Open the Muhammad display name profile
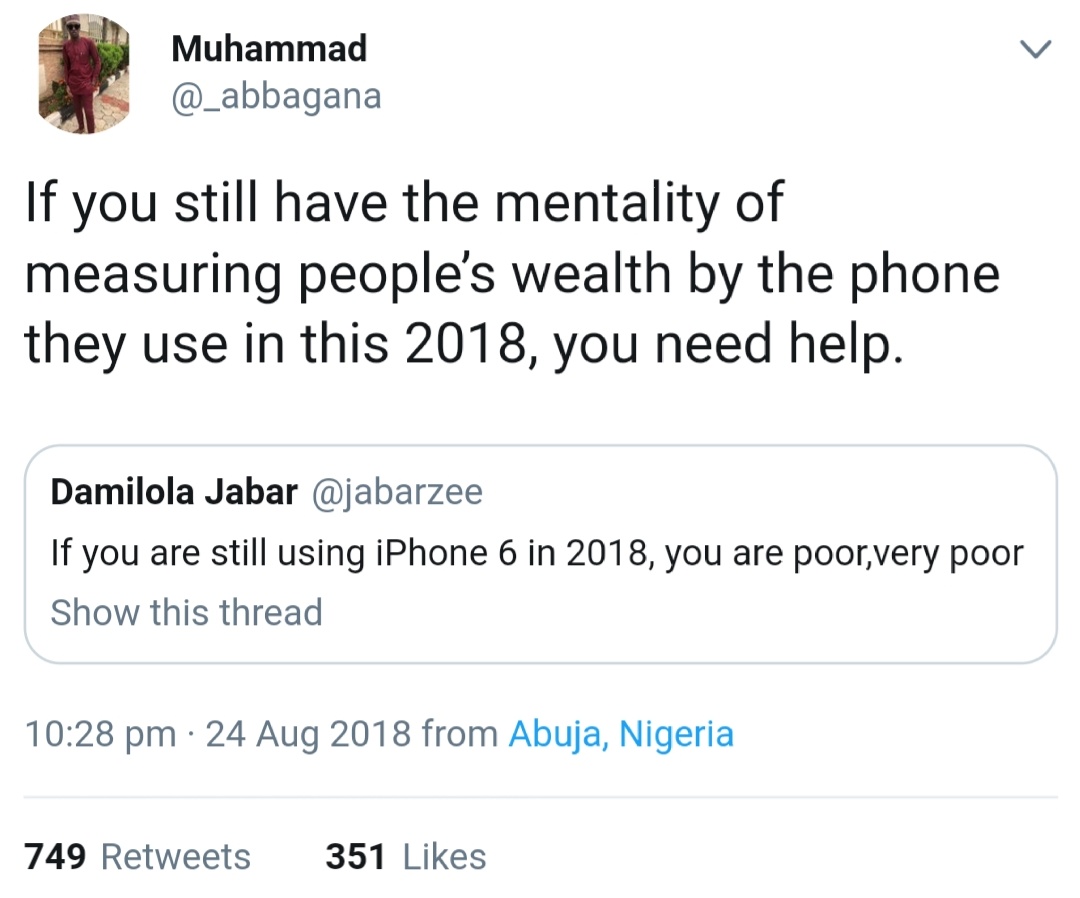Screen dimensions: 1080x898 tap(269, 47)
